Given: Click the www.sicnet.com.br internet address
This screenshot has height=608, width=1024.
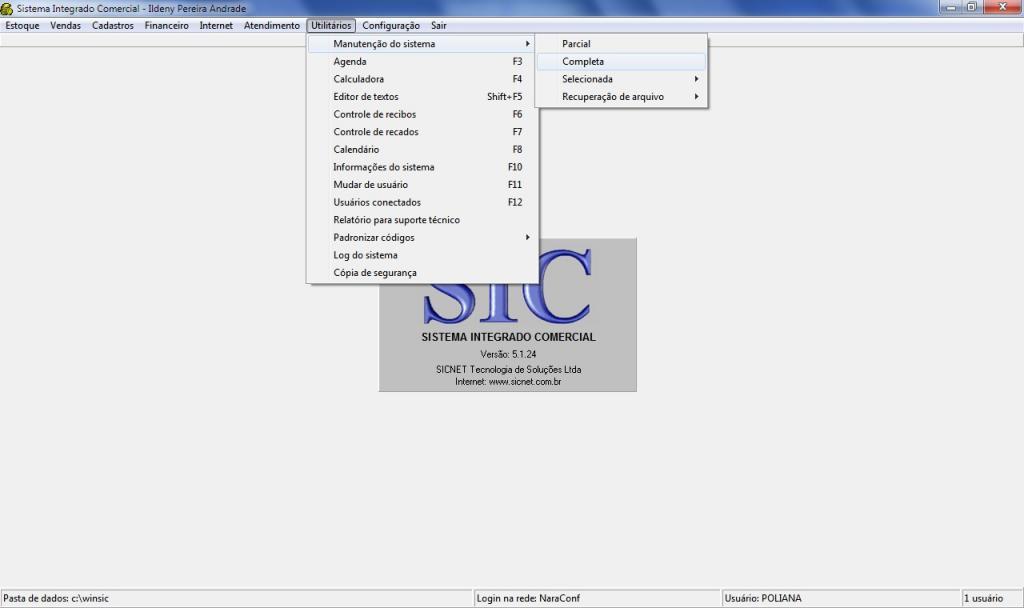Looking at the screenshot, I should pos(525,382).
